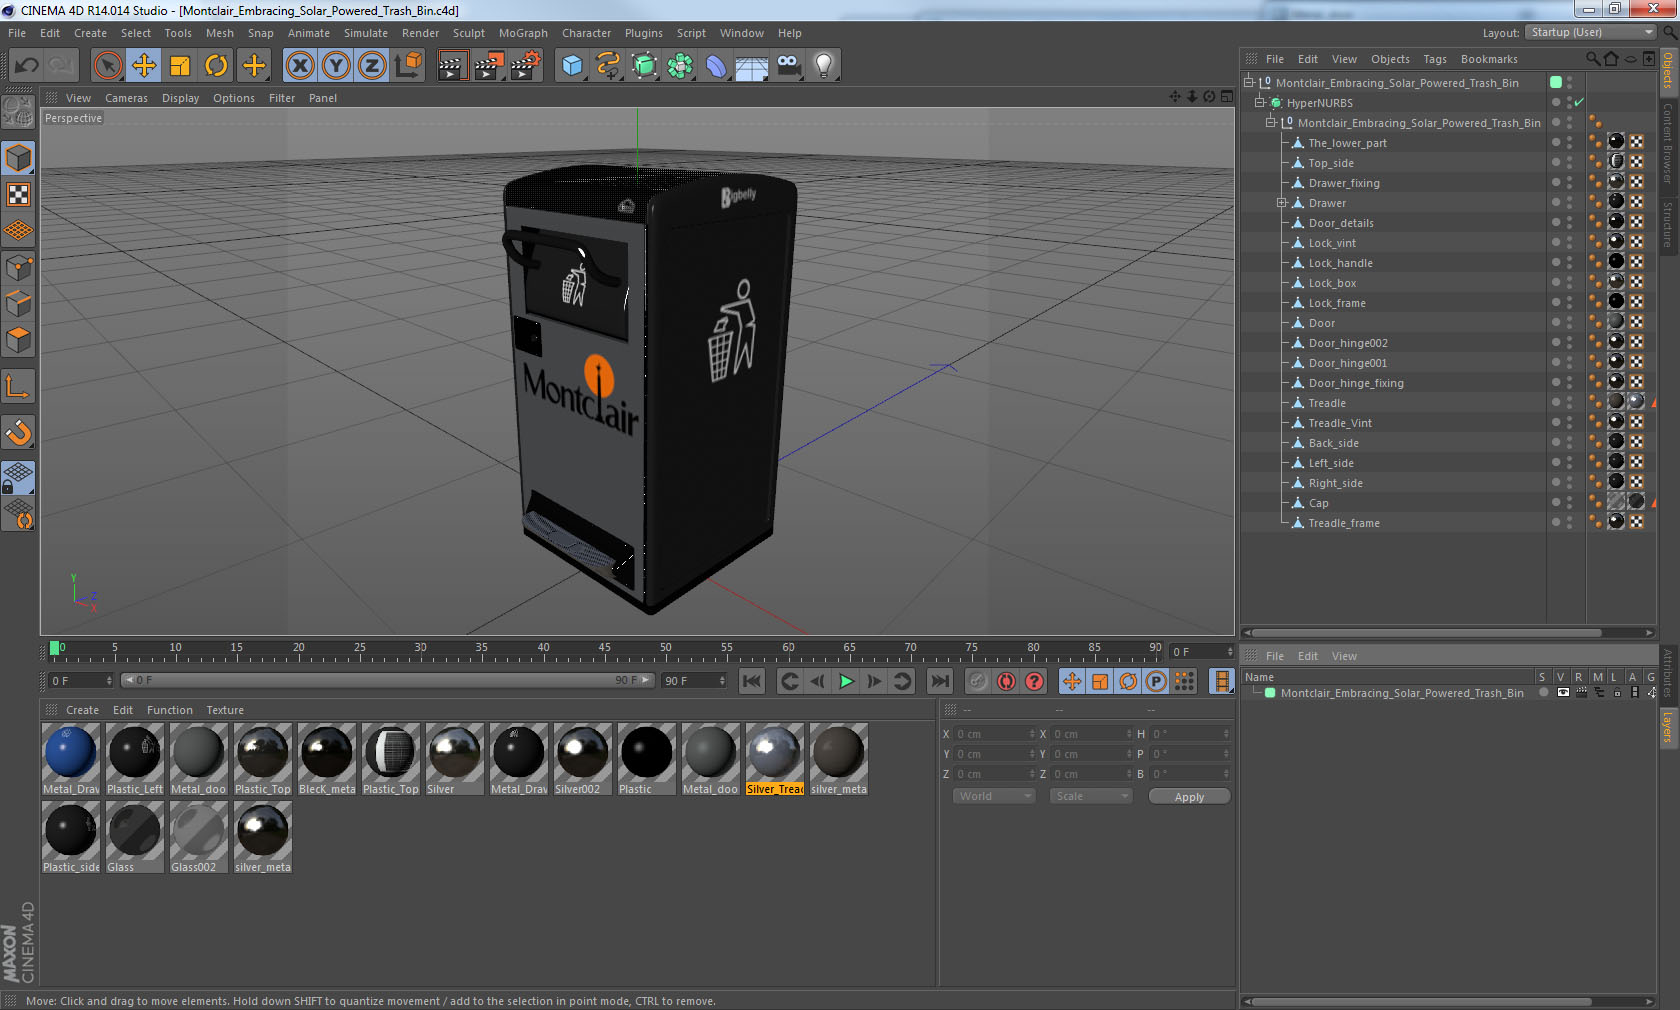Activate the Scale tool in top toolbar
The image size is (1680, 1010).
180,66
